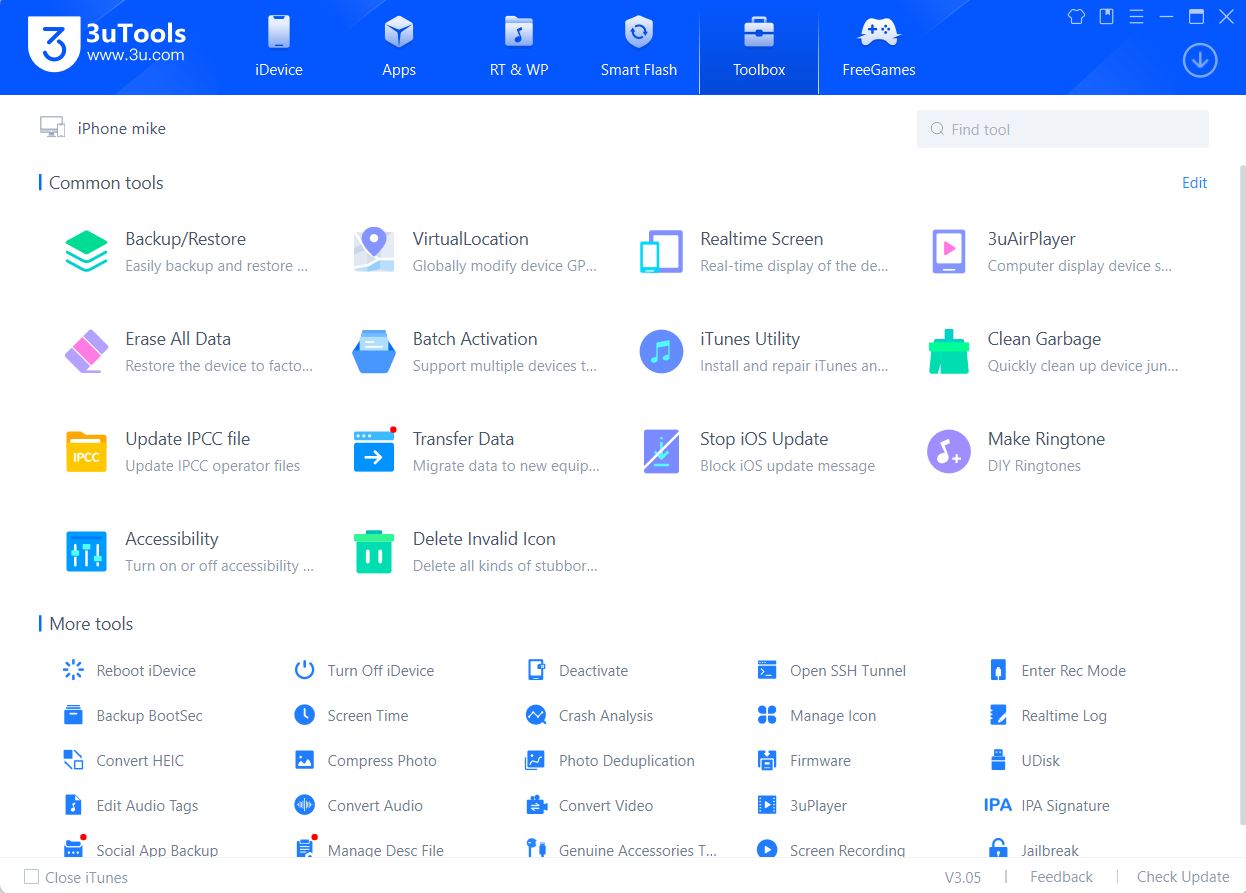Go to the iDevice tab
Screen dimensions: 1246x893
tap(278, 48)
